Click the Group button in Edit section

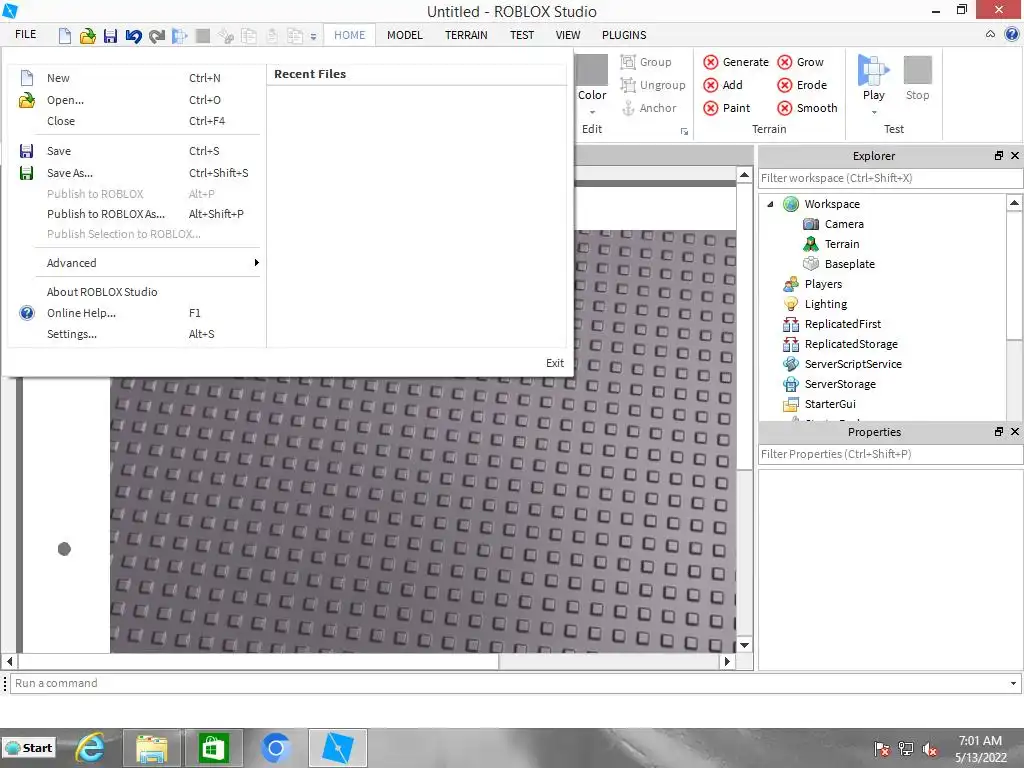646,62
